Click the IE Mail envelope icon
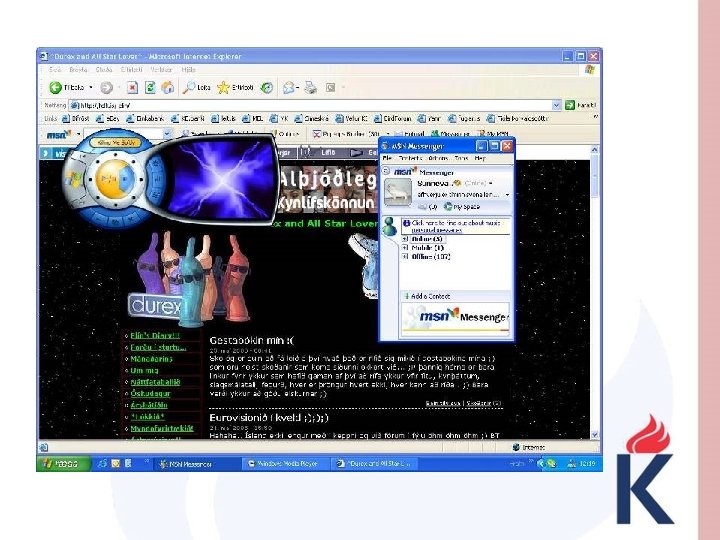Image resolution: width=720 pixels, height=540 pixels. tap(288, 87)
